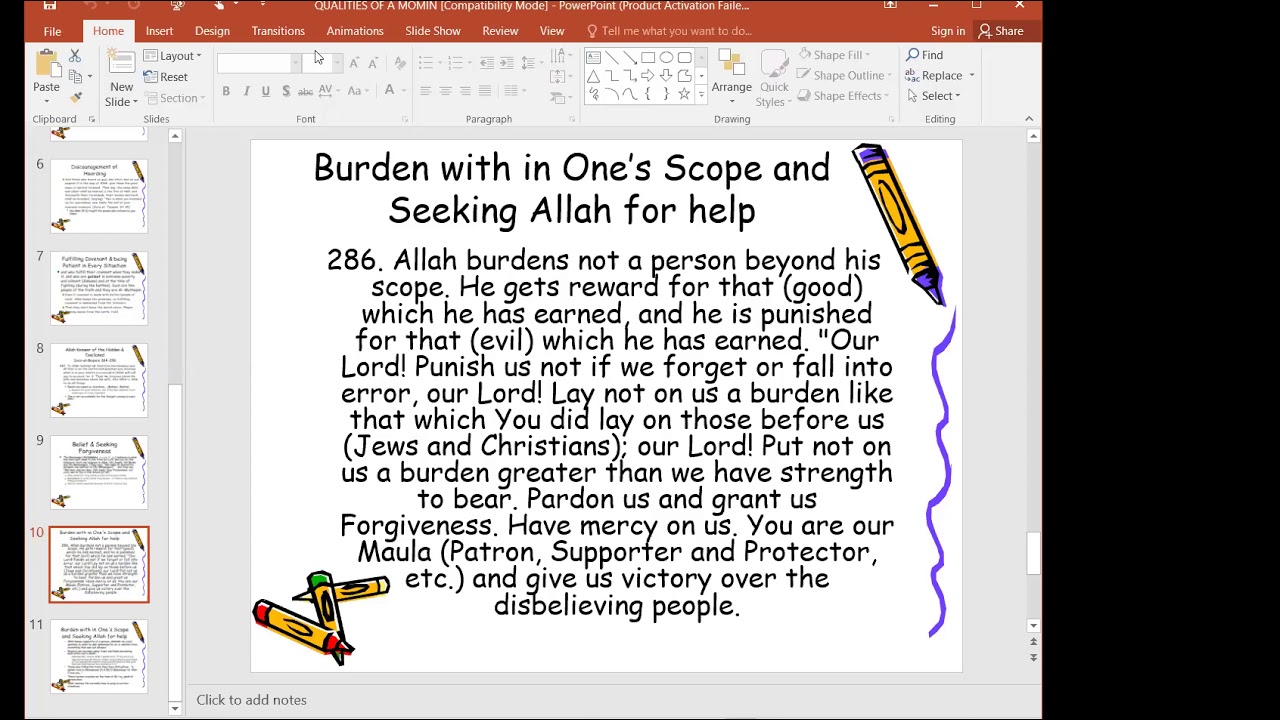
Task: Click Find in Editing group
Action: (x=924, y=55)
